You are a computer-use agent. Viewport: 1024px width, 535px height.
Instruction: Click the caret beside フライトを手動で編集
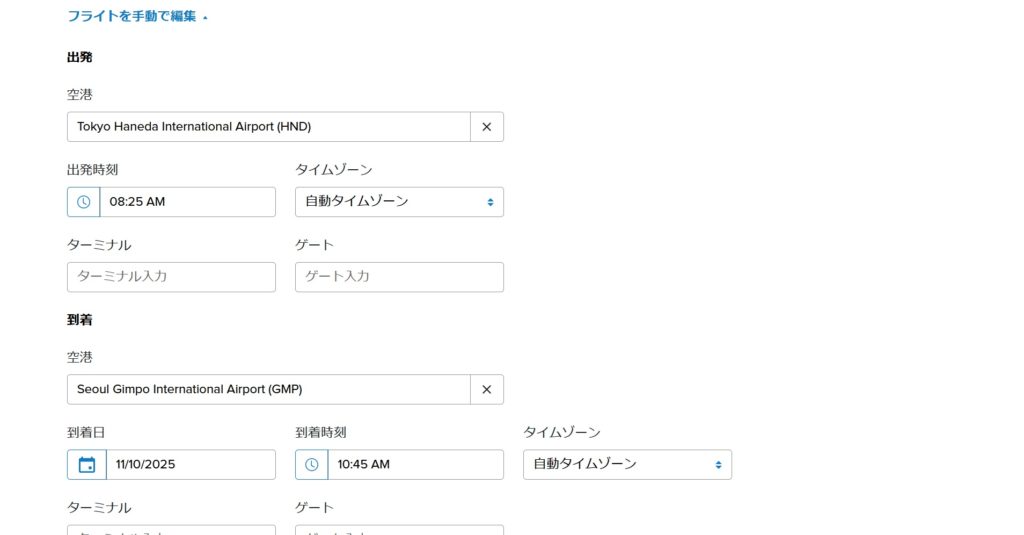pos(205,18)
